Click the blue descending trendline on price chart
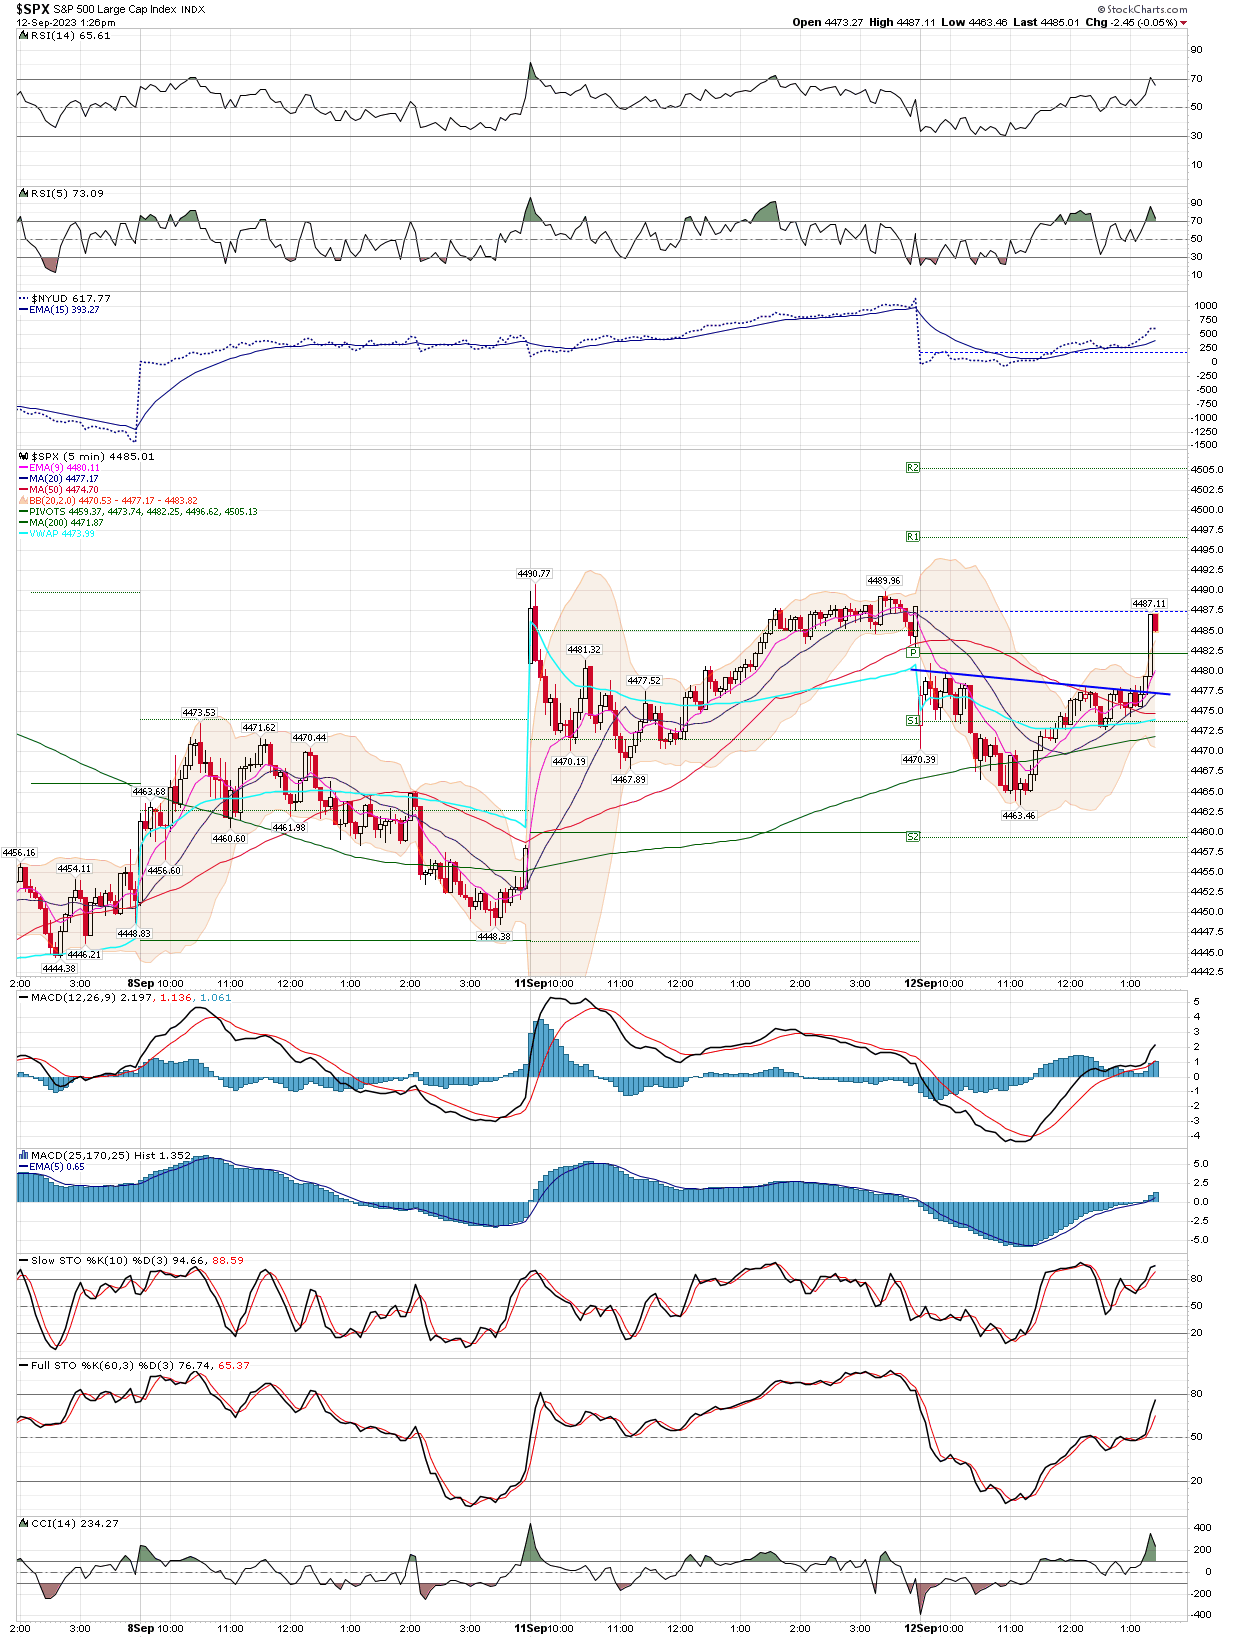 click(x=1040, y=682)
